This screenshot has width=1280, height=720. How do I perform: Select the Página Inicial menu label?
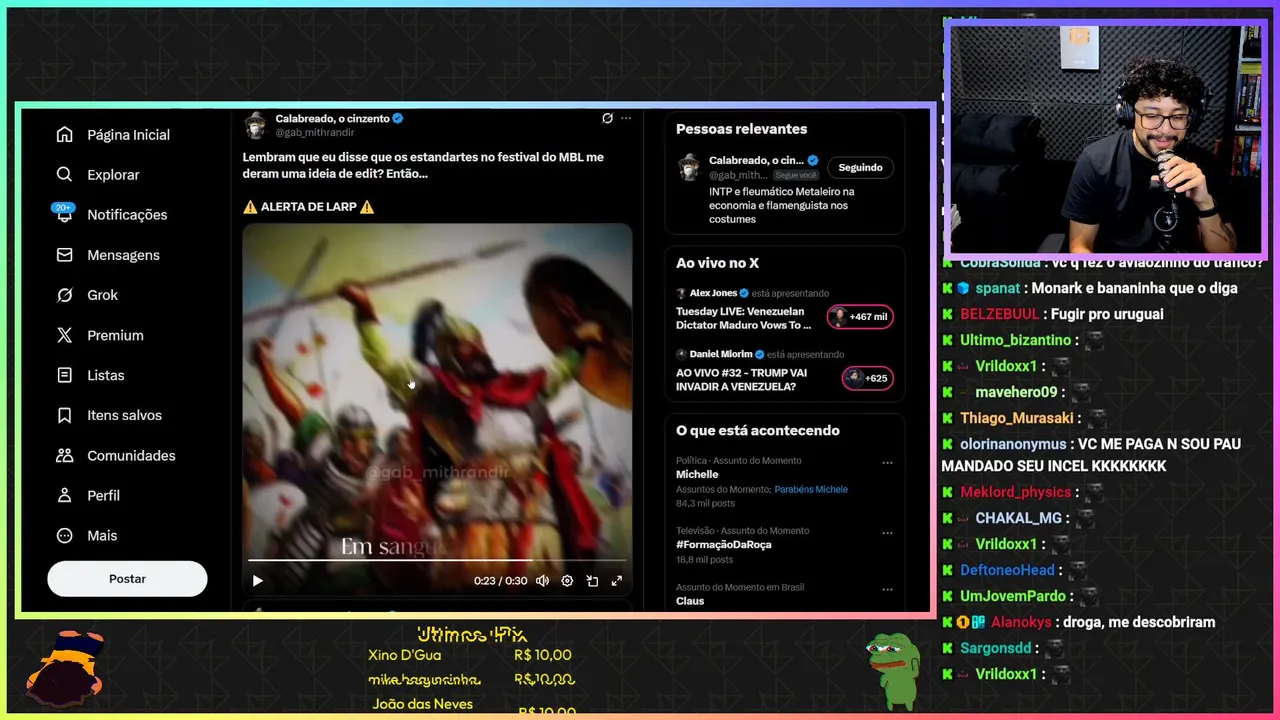(x=128, y=135)
